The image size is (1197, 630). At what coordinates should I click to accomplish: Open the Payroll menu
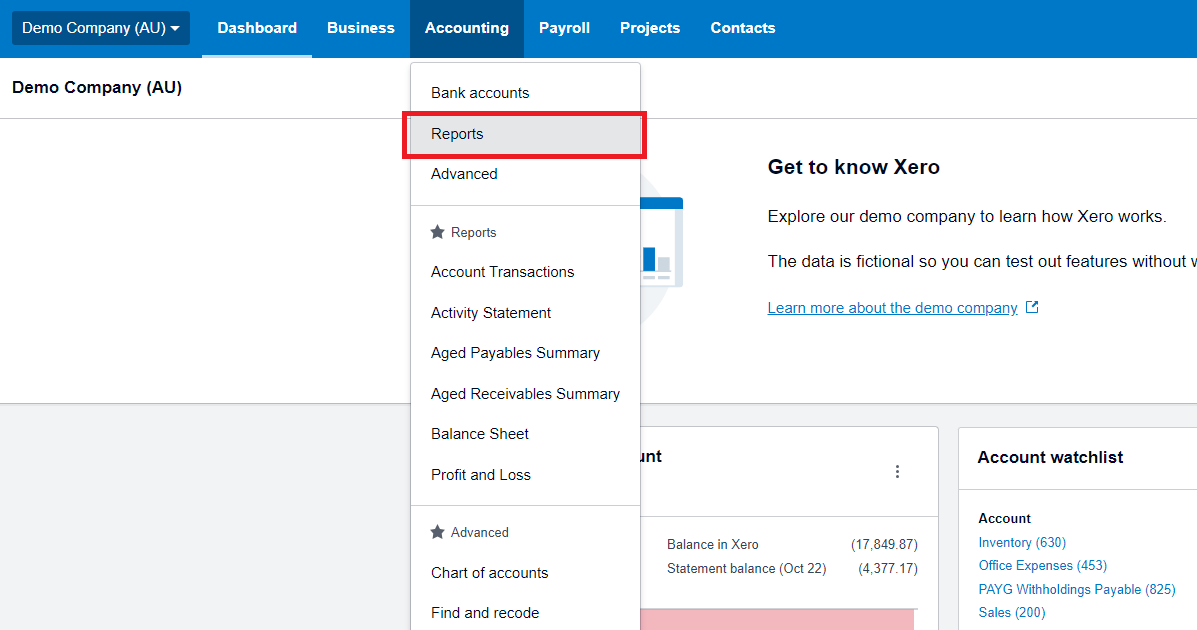(564, 28)
